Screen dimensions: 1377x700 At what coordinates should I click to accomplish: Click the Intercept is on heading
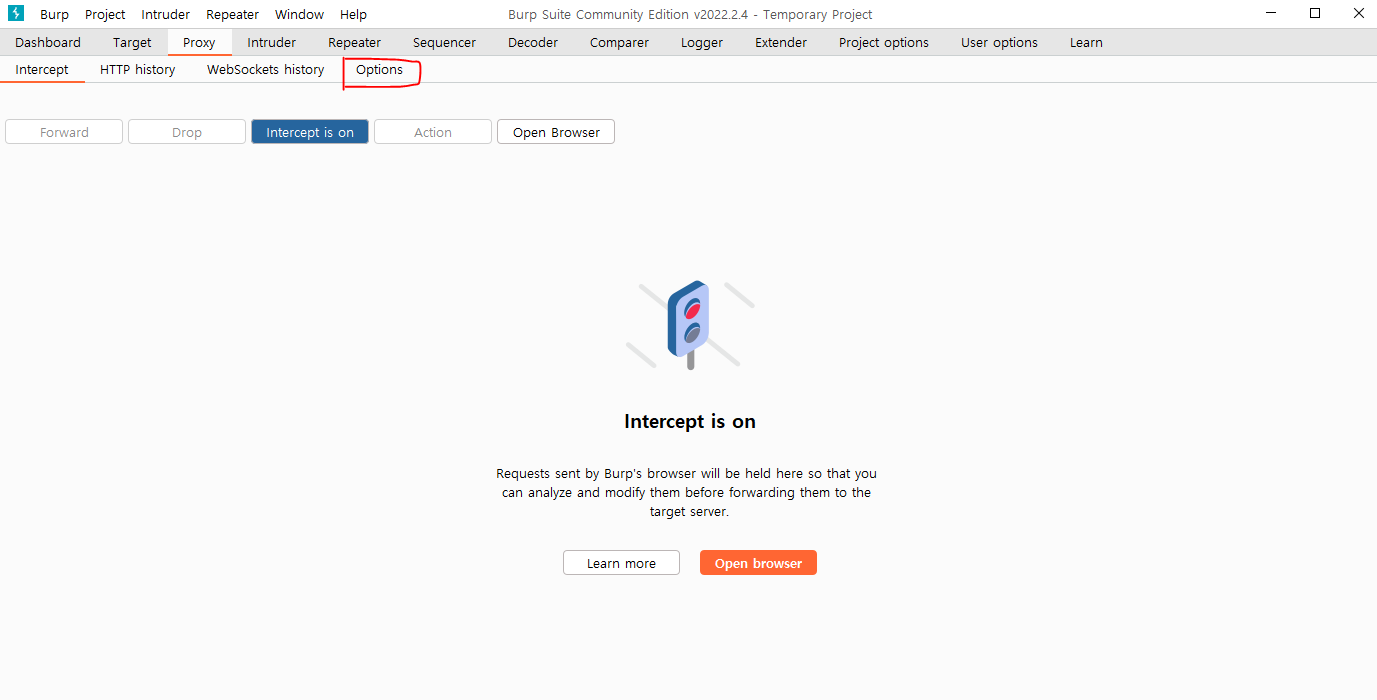[x=690, y=421]
